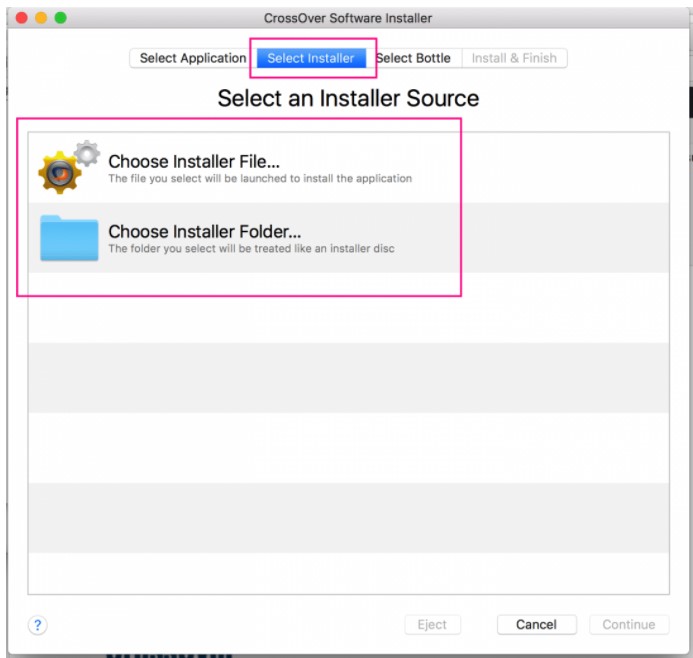
Task: Select the Select Installer tab
Action: [311, 58]
